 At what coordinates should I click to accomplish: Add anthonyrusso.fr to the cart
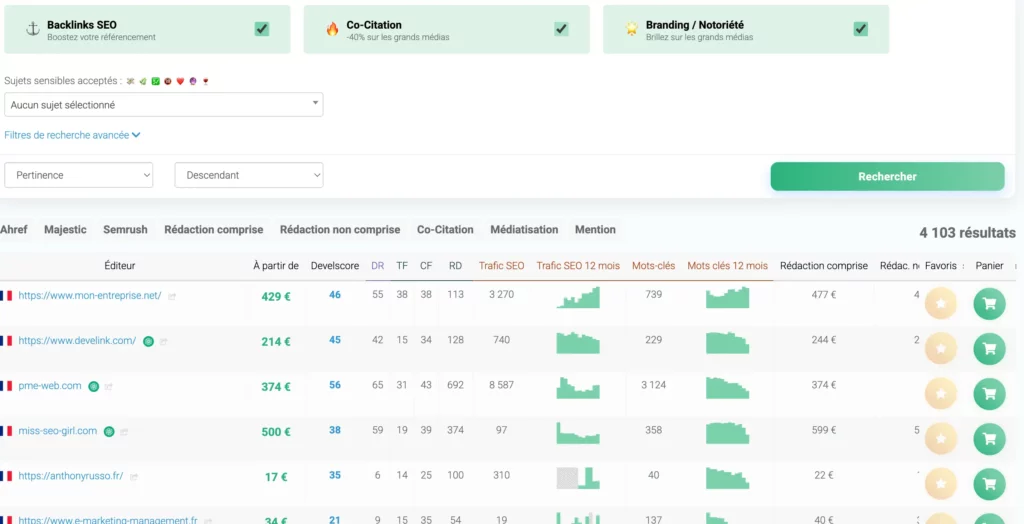[x=989, y=484]
